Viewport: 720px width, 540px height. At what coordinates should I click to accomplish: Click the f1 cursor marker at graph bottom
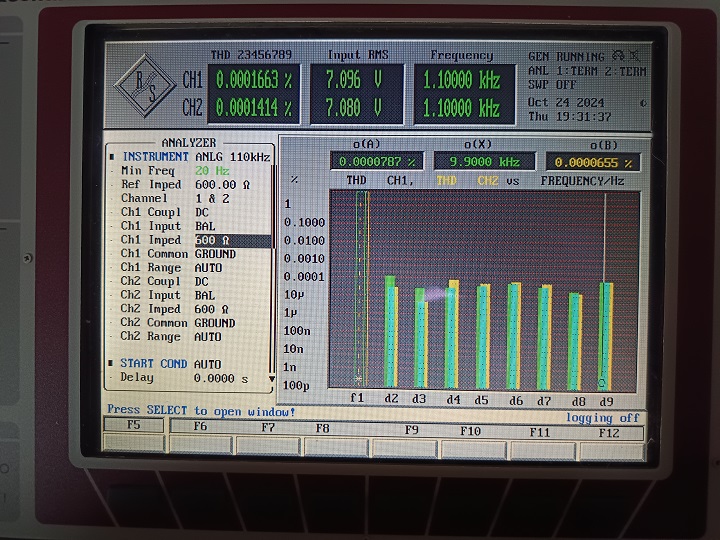pos(358,379)
